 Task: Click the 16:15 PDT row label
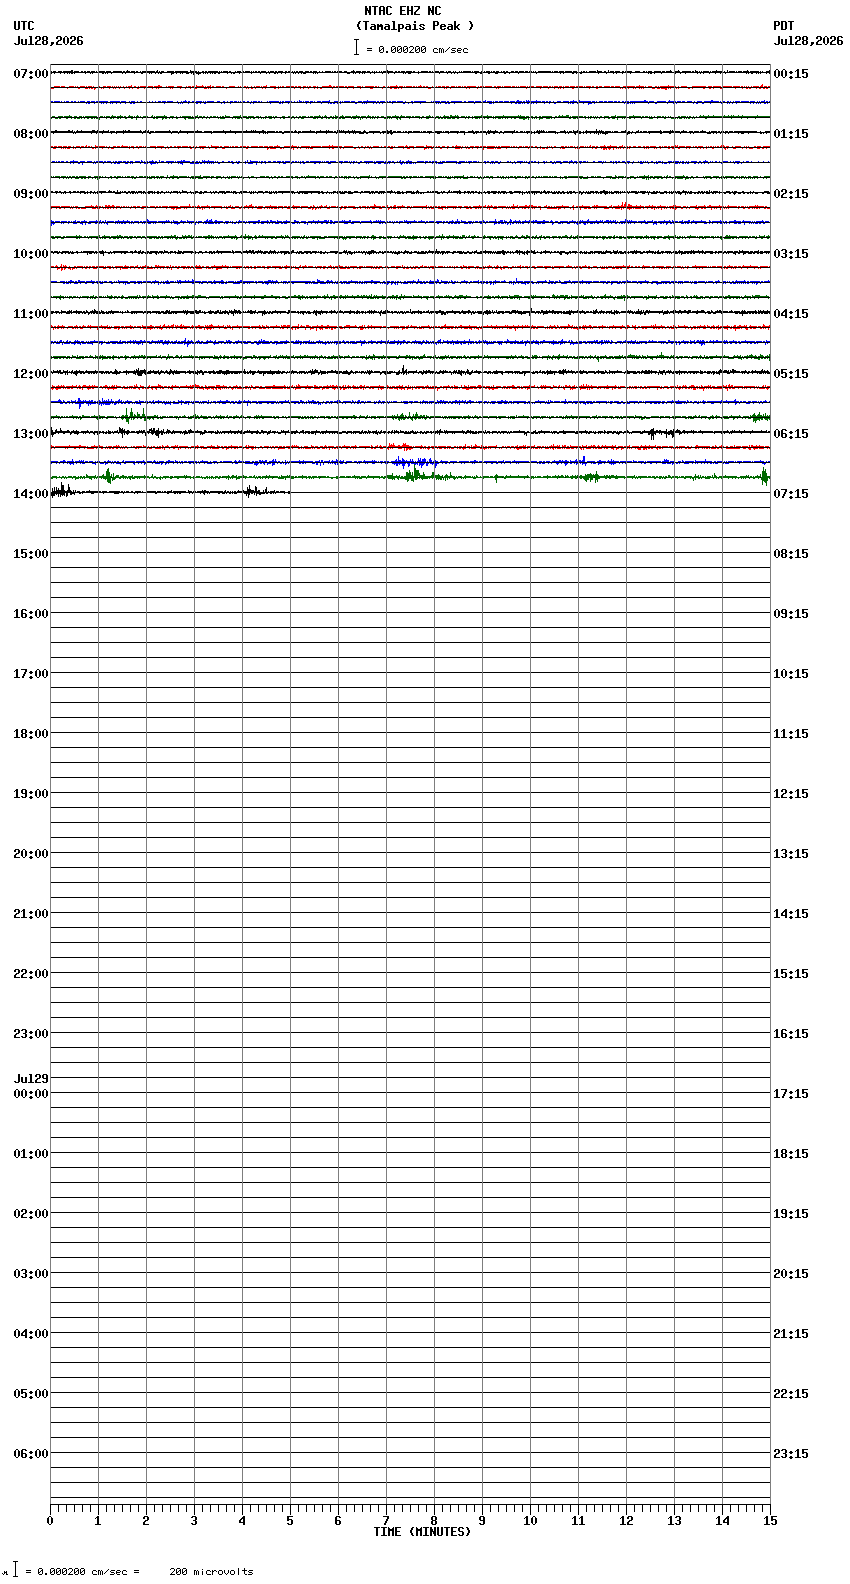[791, 1034]
